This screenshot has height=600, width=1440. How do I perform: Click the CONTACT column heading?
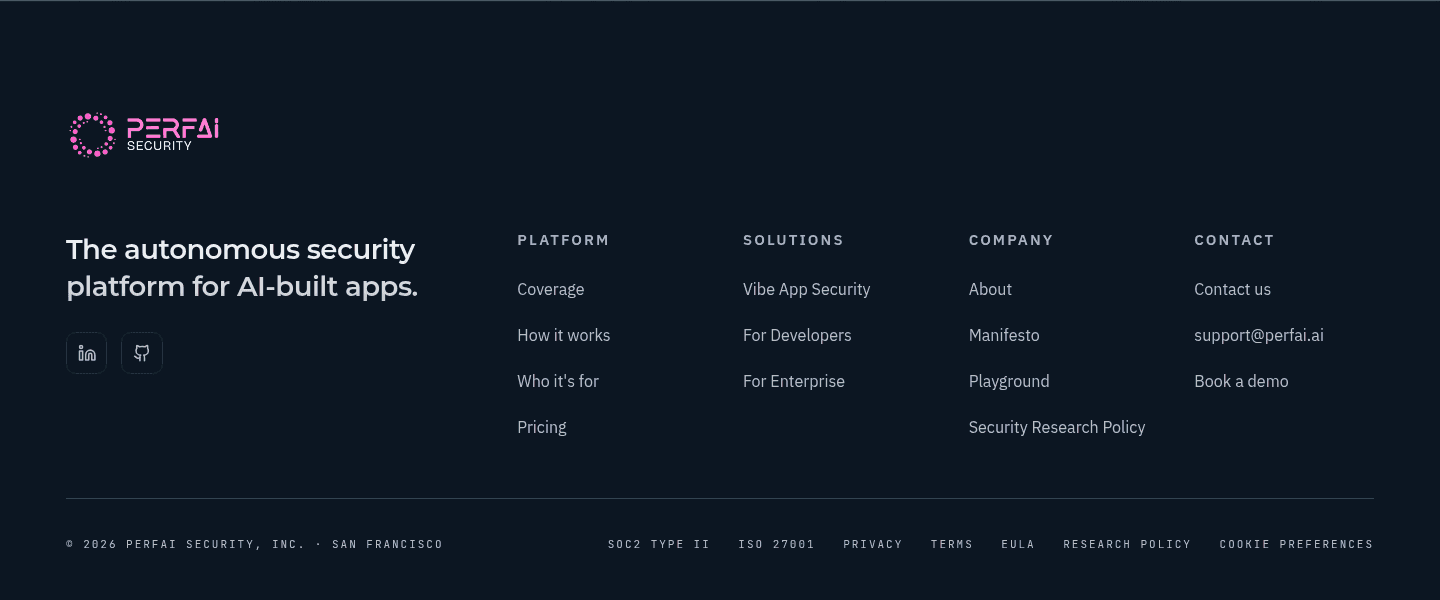click(1234, 240)
